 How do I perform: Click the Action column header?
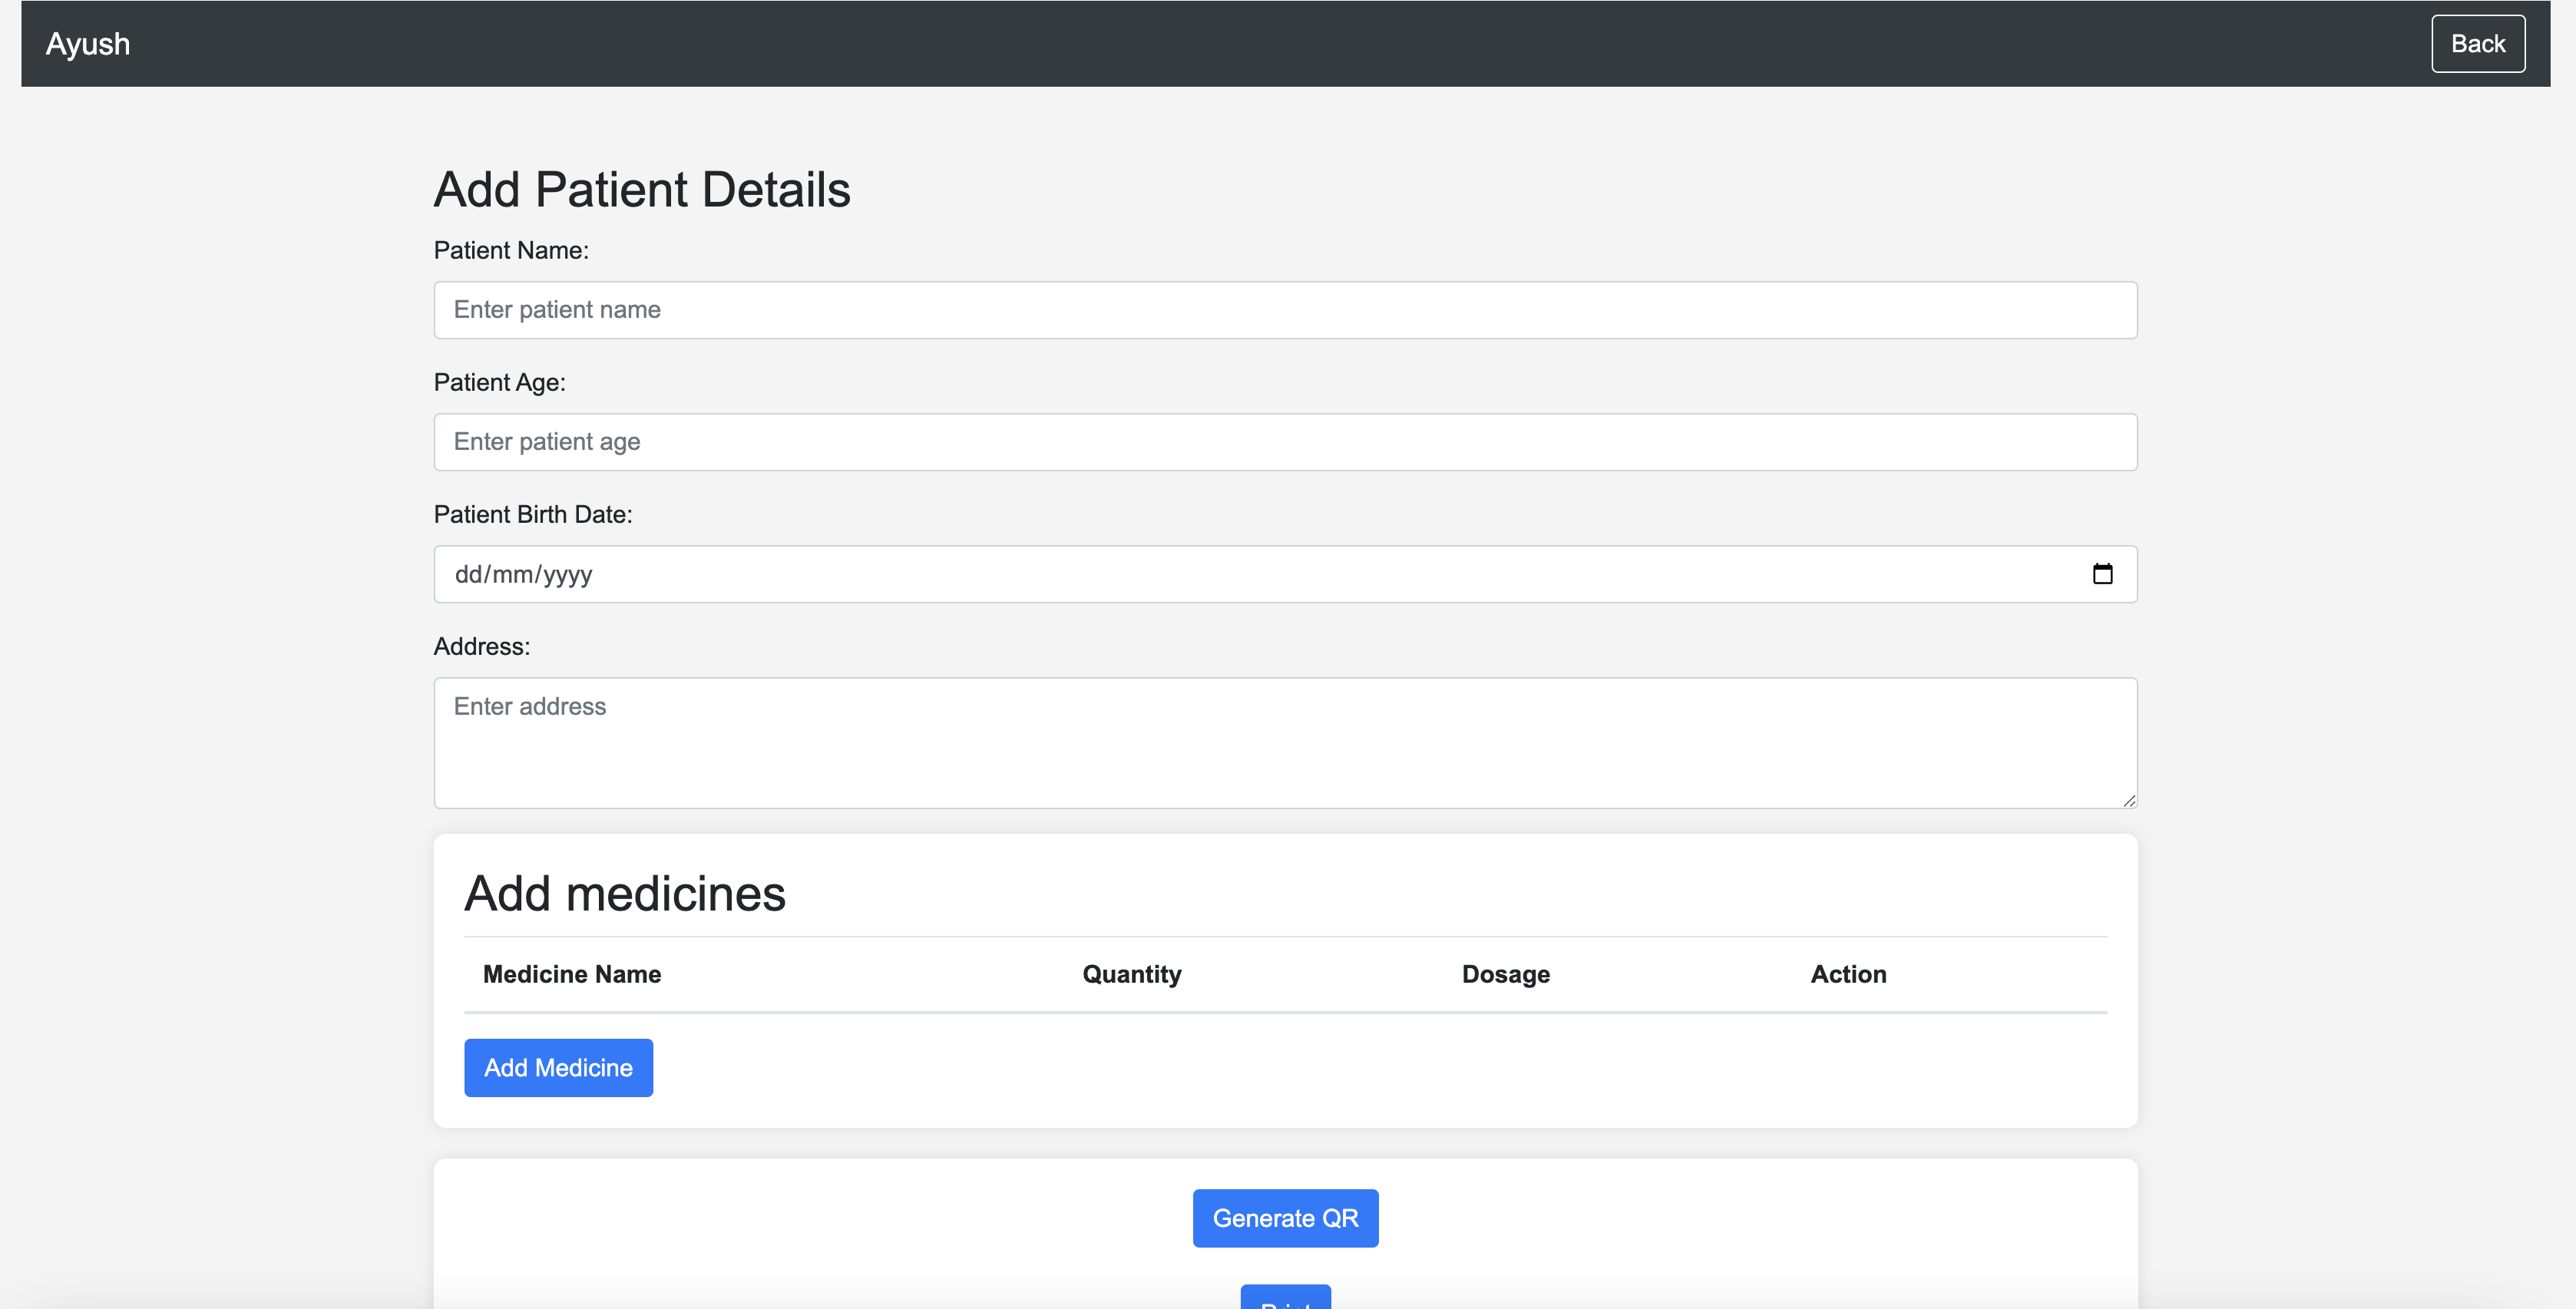(x=1848, y=974)
